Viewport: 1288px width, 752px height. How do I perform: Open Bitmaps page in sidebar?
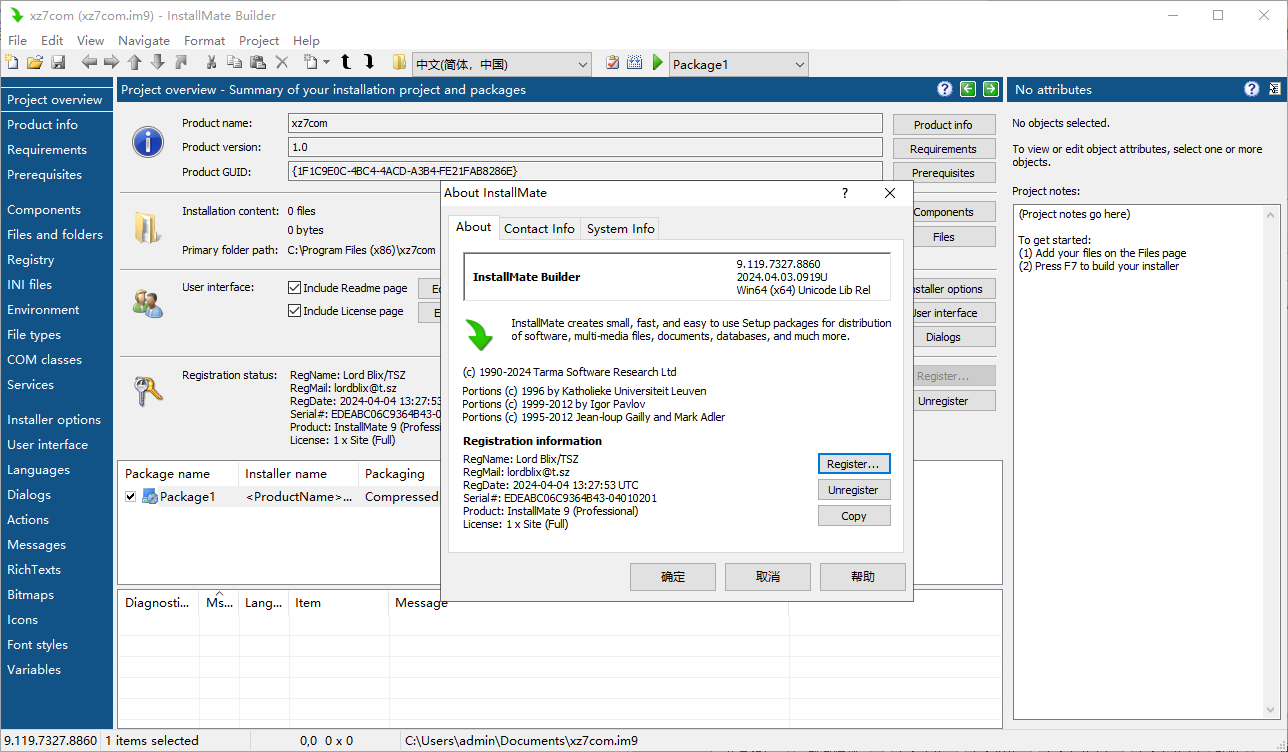[x=31, y=595]
